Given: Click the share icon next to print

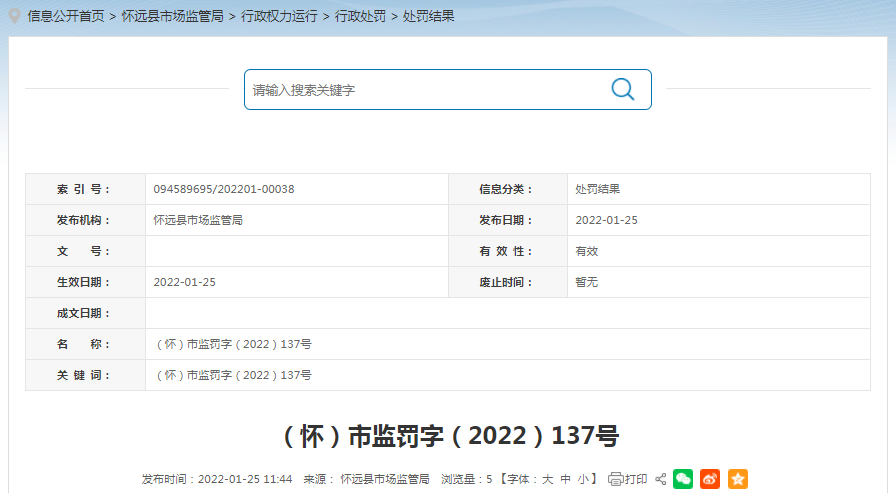Looking at the screenshot, I should click(x=661, y=479).
